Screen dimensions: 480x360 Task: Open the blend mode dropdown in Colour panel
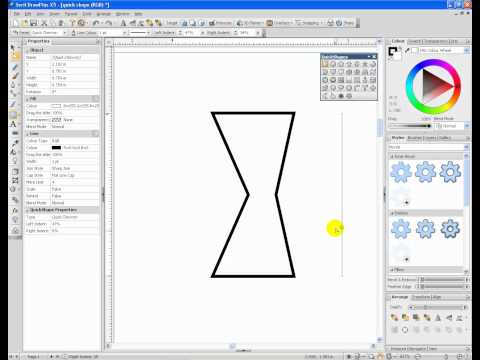466,126
